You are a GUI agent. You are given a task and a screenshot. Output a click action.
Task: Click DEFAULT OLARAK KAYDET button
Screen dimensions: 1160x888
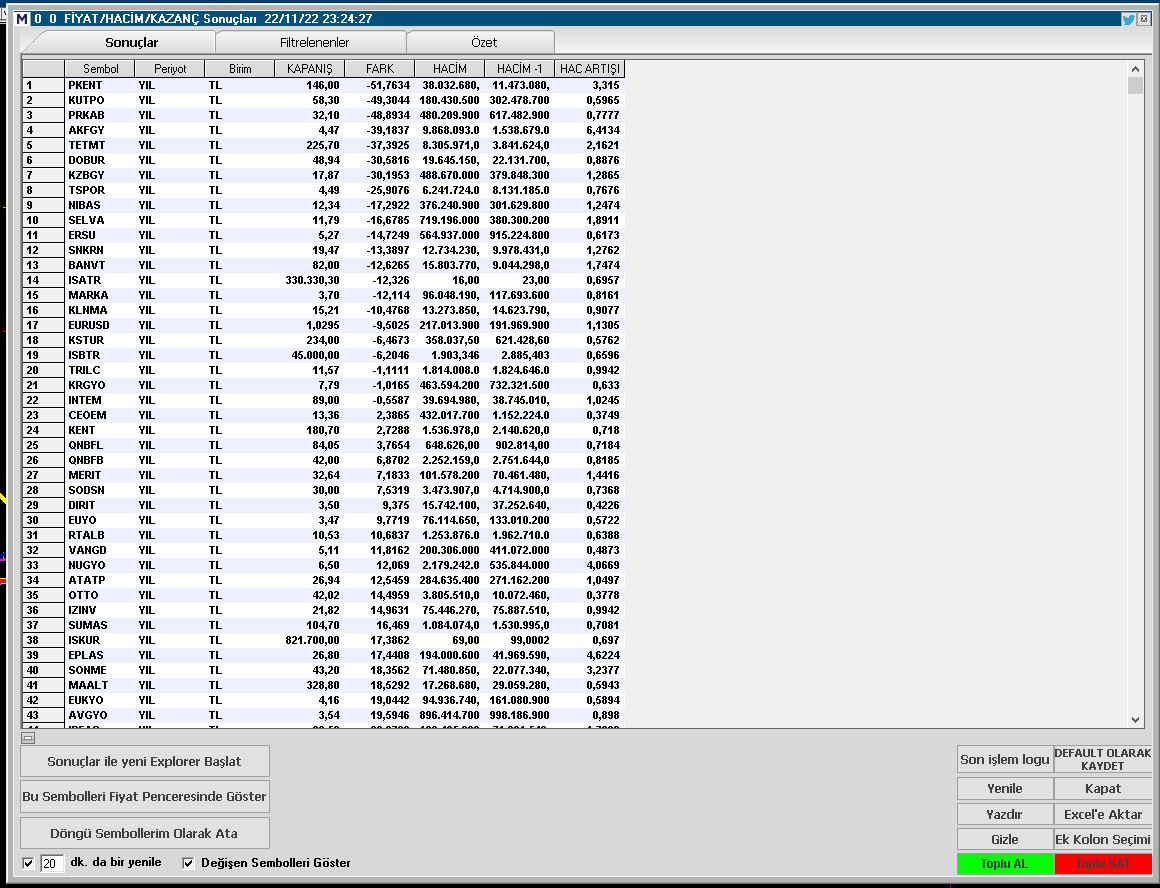[x=1102, y=759]
